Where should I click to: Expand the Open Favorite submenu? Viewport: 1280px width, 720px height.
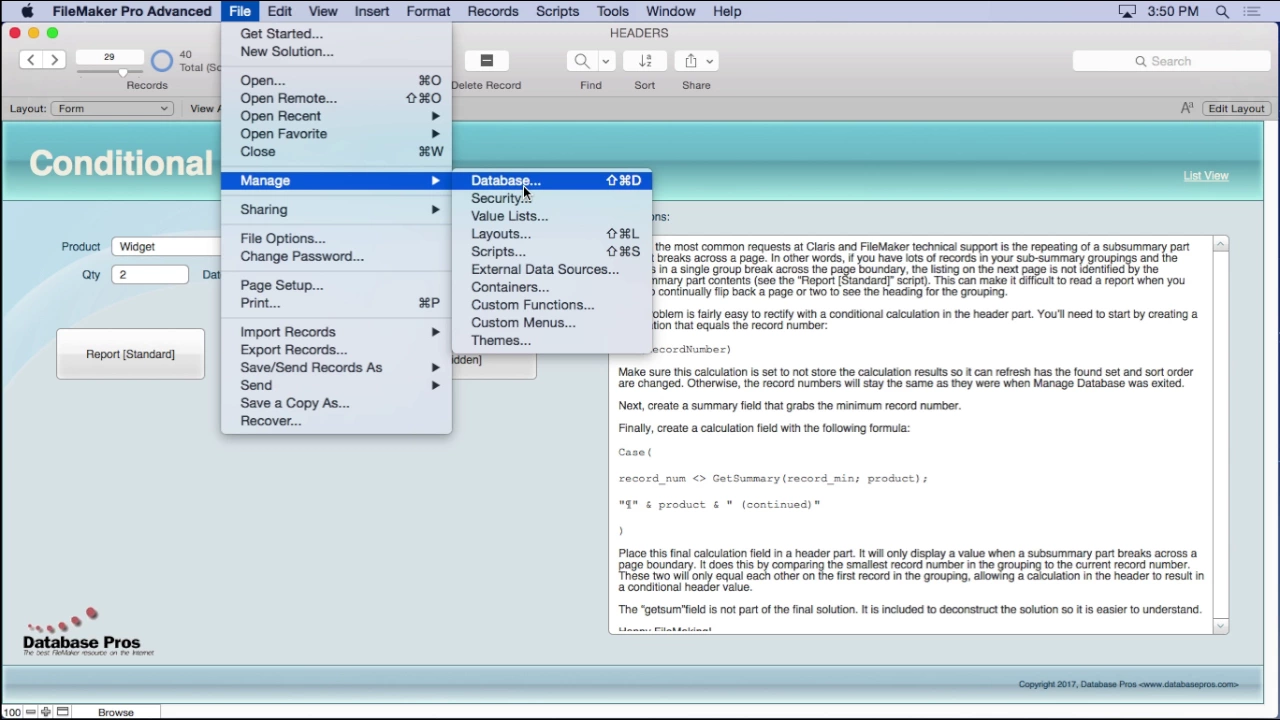coord(337,134)
